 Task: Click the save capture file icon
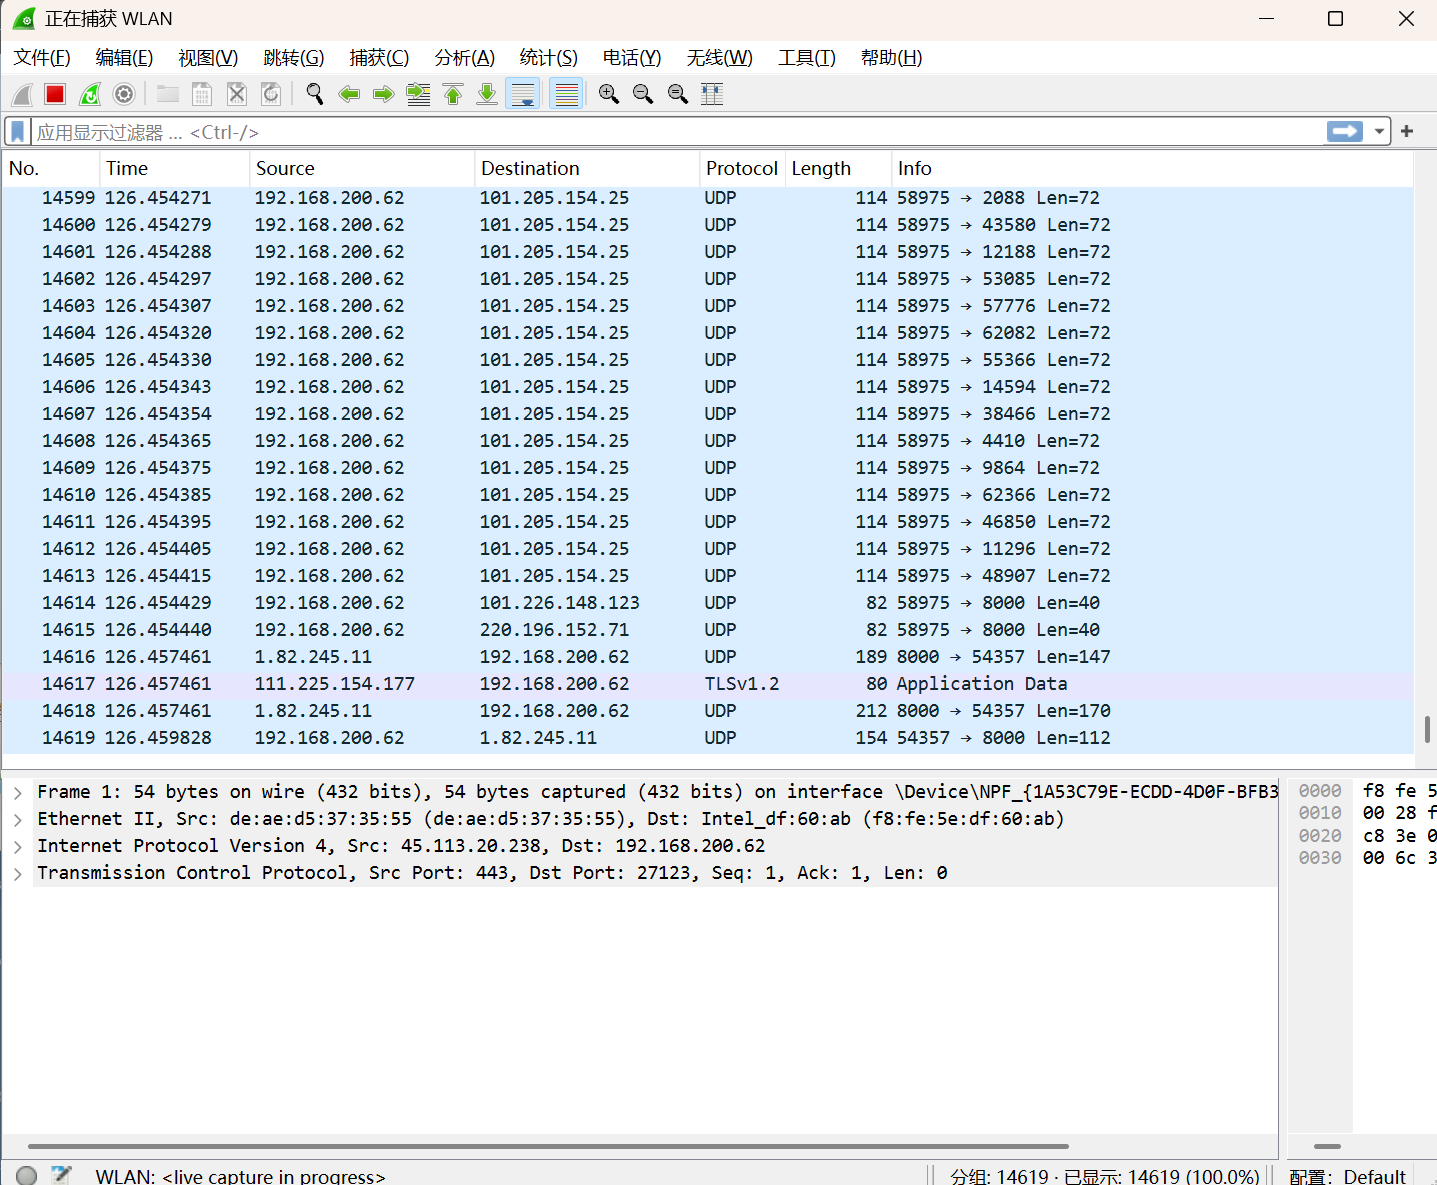pos(202,94)
